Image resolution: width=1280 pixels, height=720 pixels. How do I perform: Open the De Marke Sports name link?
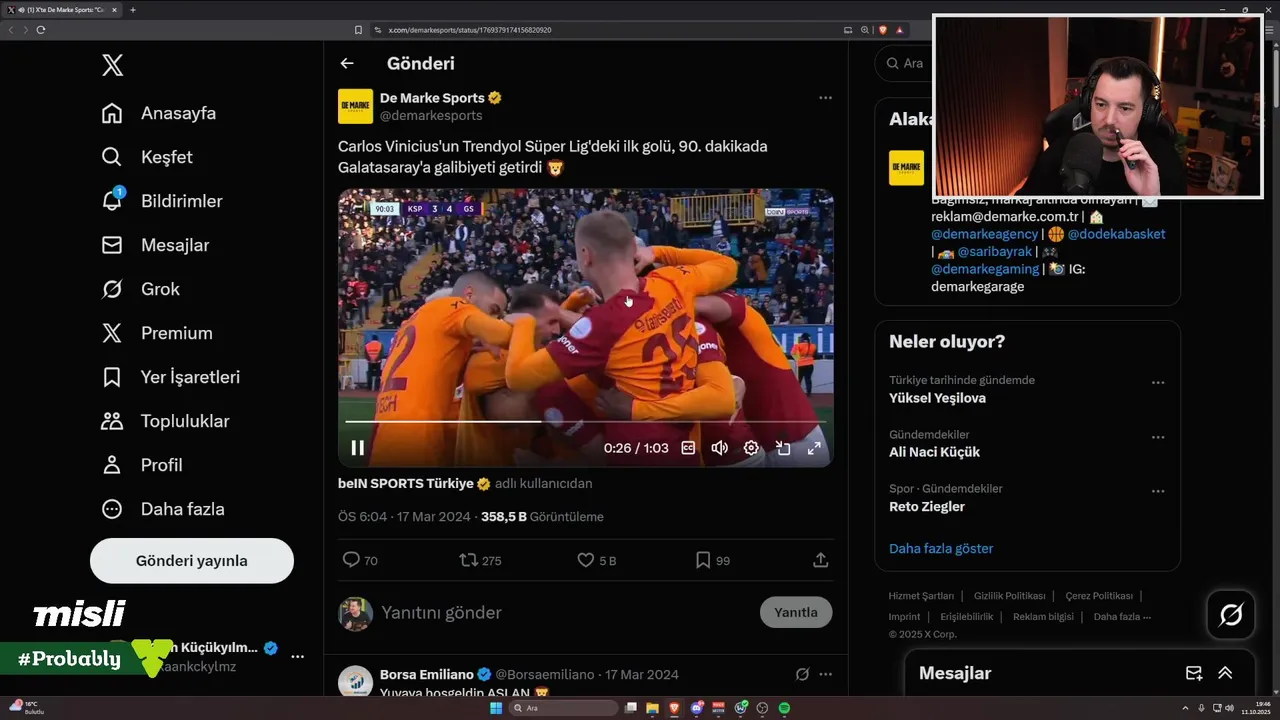point(432,98)
